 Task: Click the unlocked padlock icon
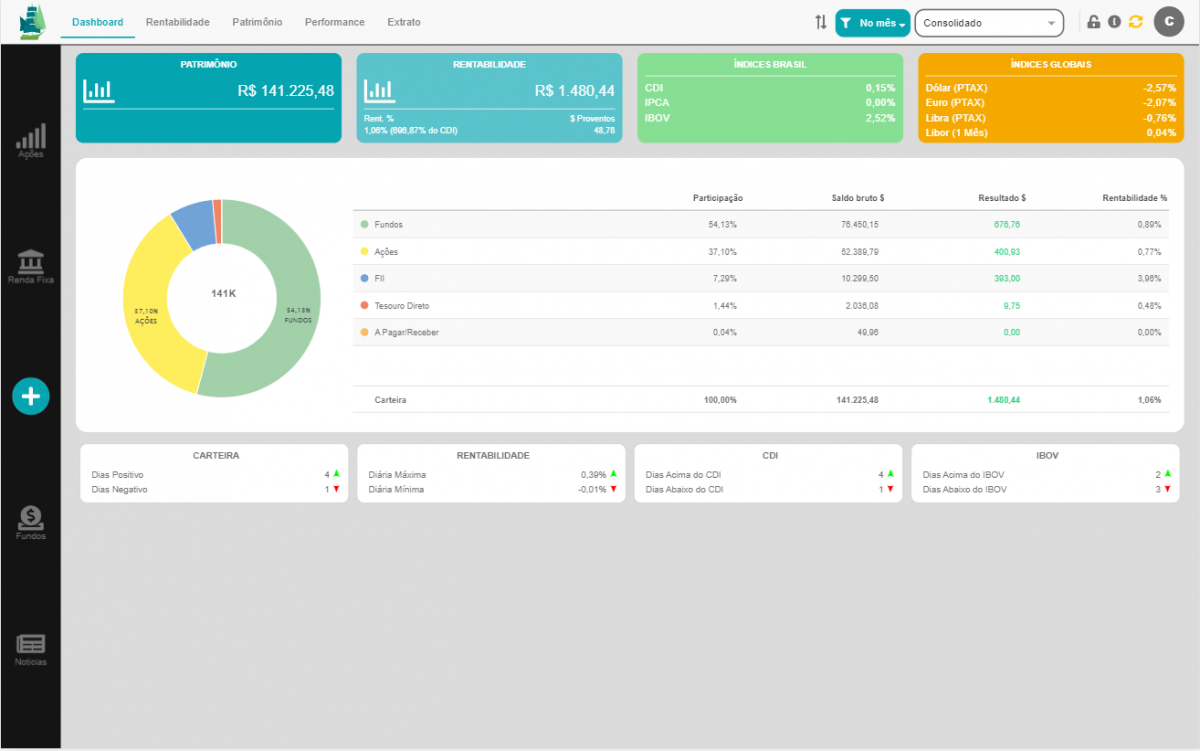(1094, 22)
